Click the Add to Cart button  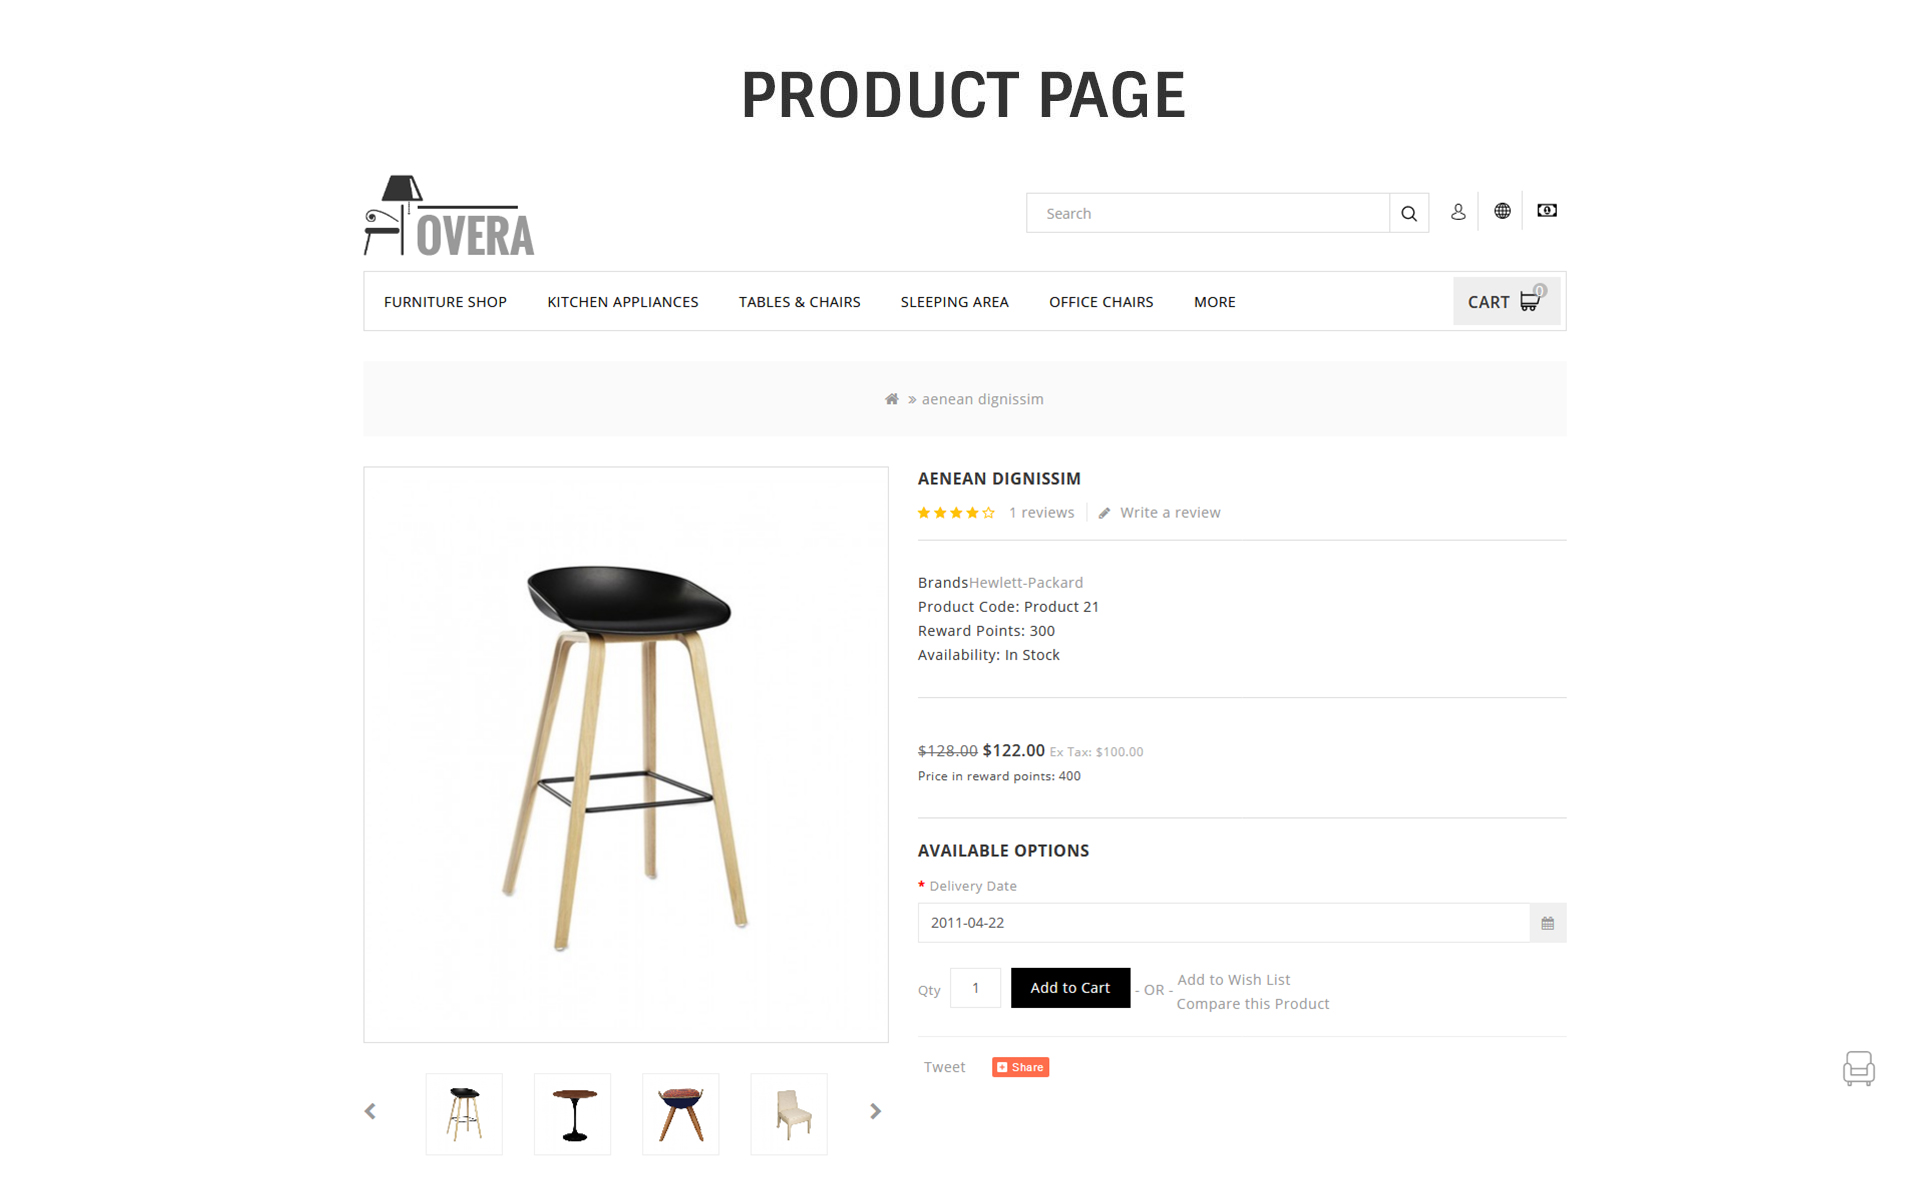1070,988
